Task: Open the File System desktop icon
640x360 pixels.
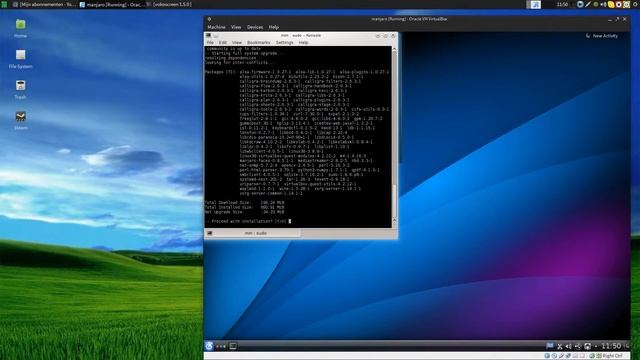Action: pos(20,55)
